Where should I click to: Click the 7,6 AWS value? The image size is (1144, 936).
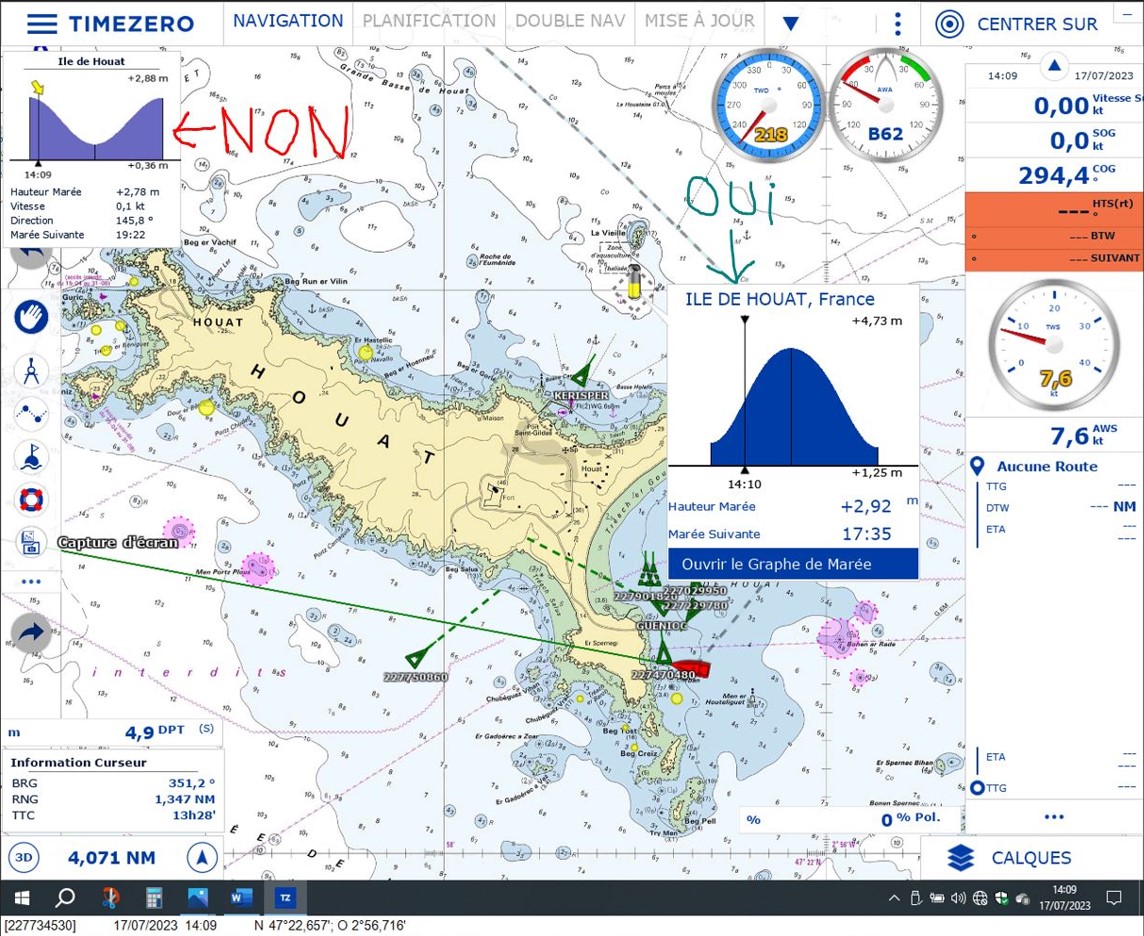pos(1070,436)
